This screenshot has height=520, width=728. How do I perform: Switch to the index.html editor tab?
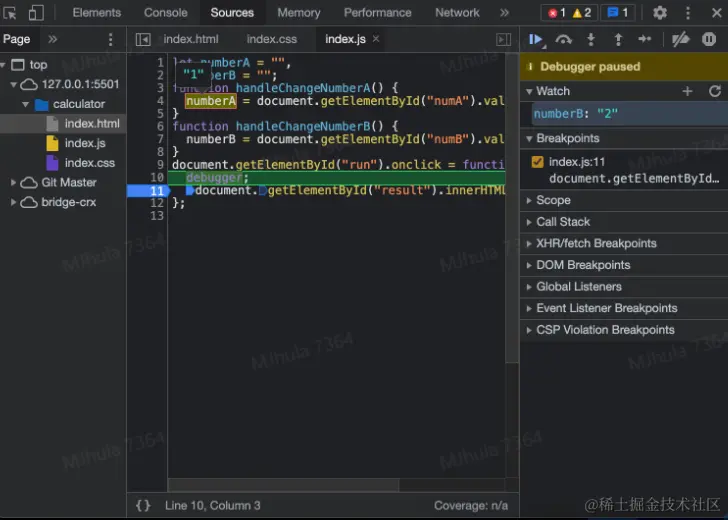191,39
